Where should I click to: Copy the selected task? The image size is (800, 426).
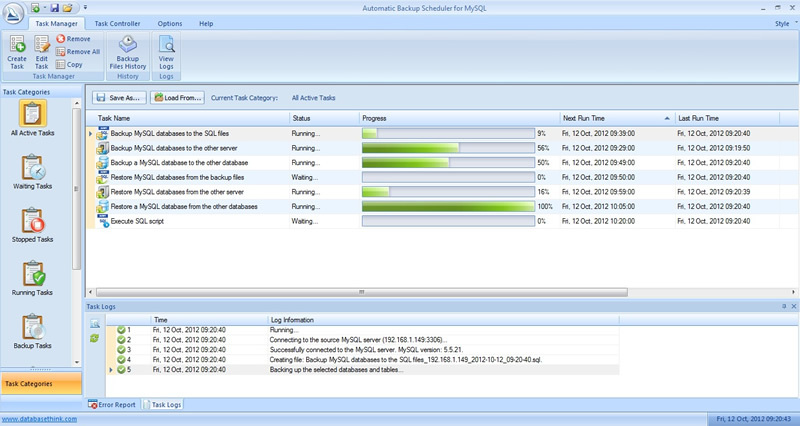click(x=69, y=64)
